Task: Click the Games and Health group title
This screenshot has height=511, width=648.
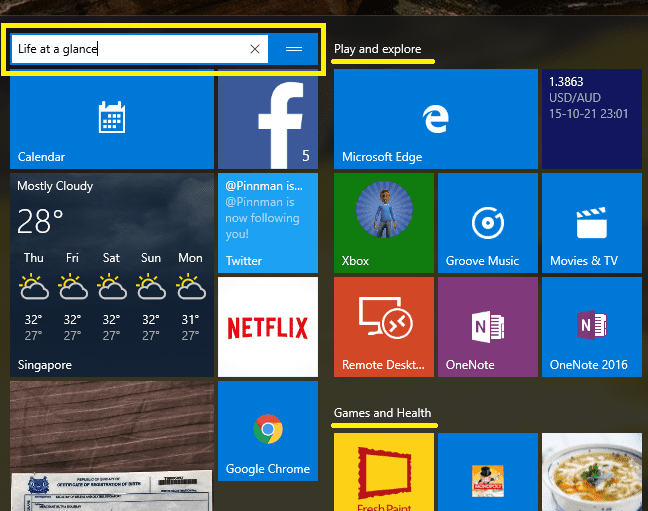Action: (x=382, y=413)
